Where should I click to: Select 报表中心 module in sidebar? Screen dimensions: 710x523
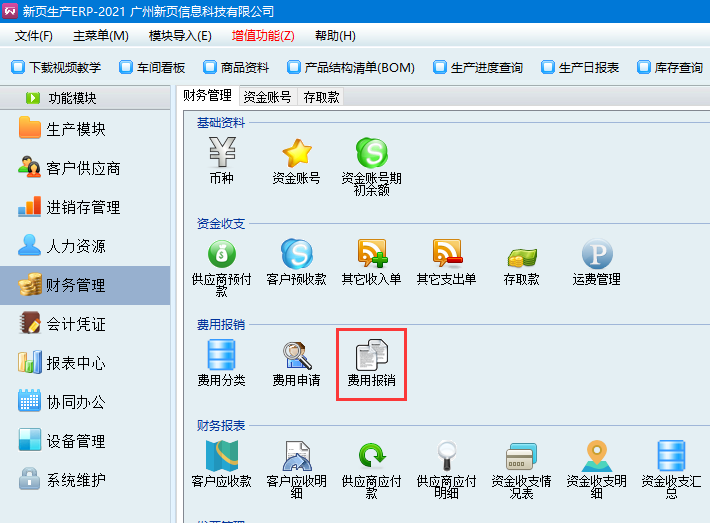click(x=75, y=363)
